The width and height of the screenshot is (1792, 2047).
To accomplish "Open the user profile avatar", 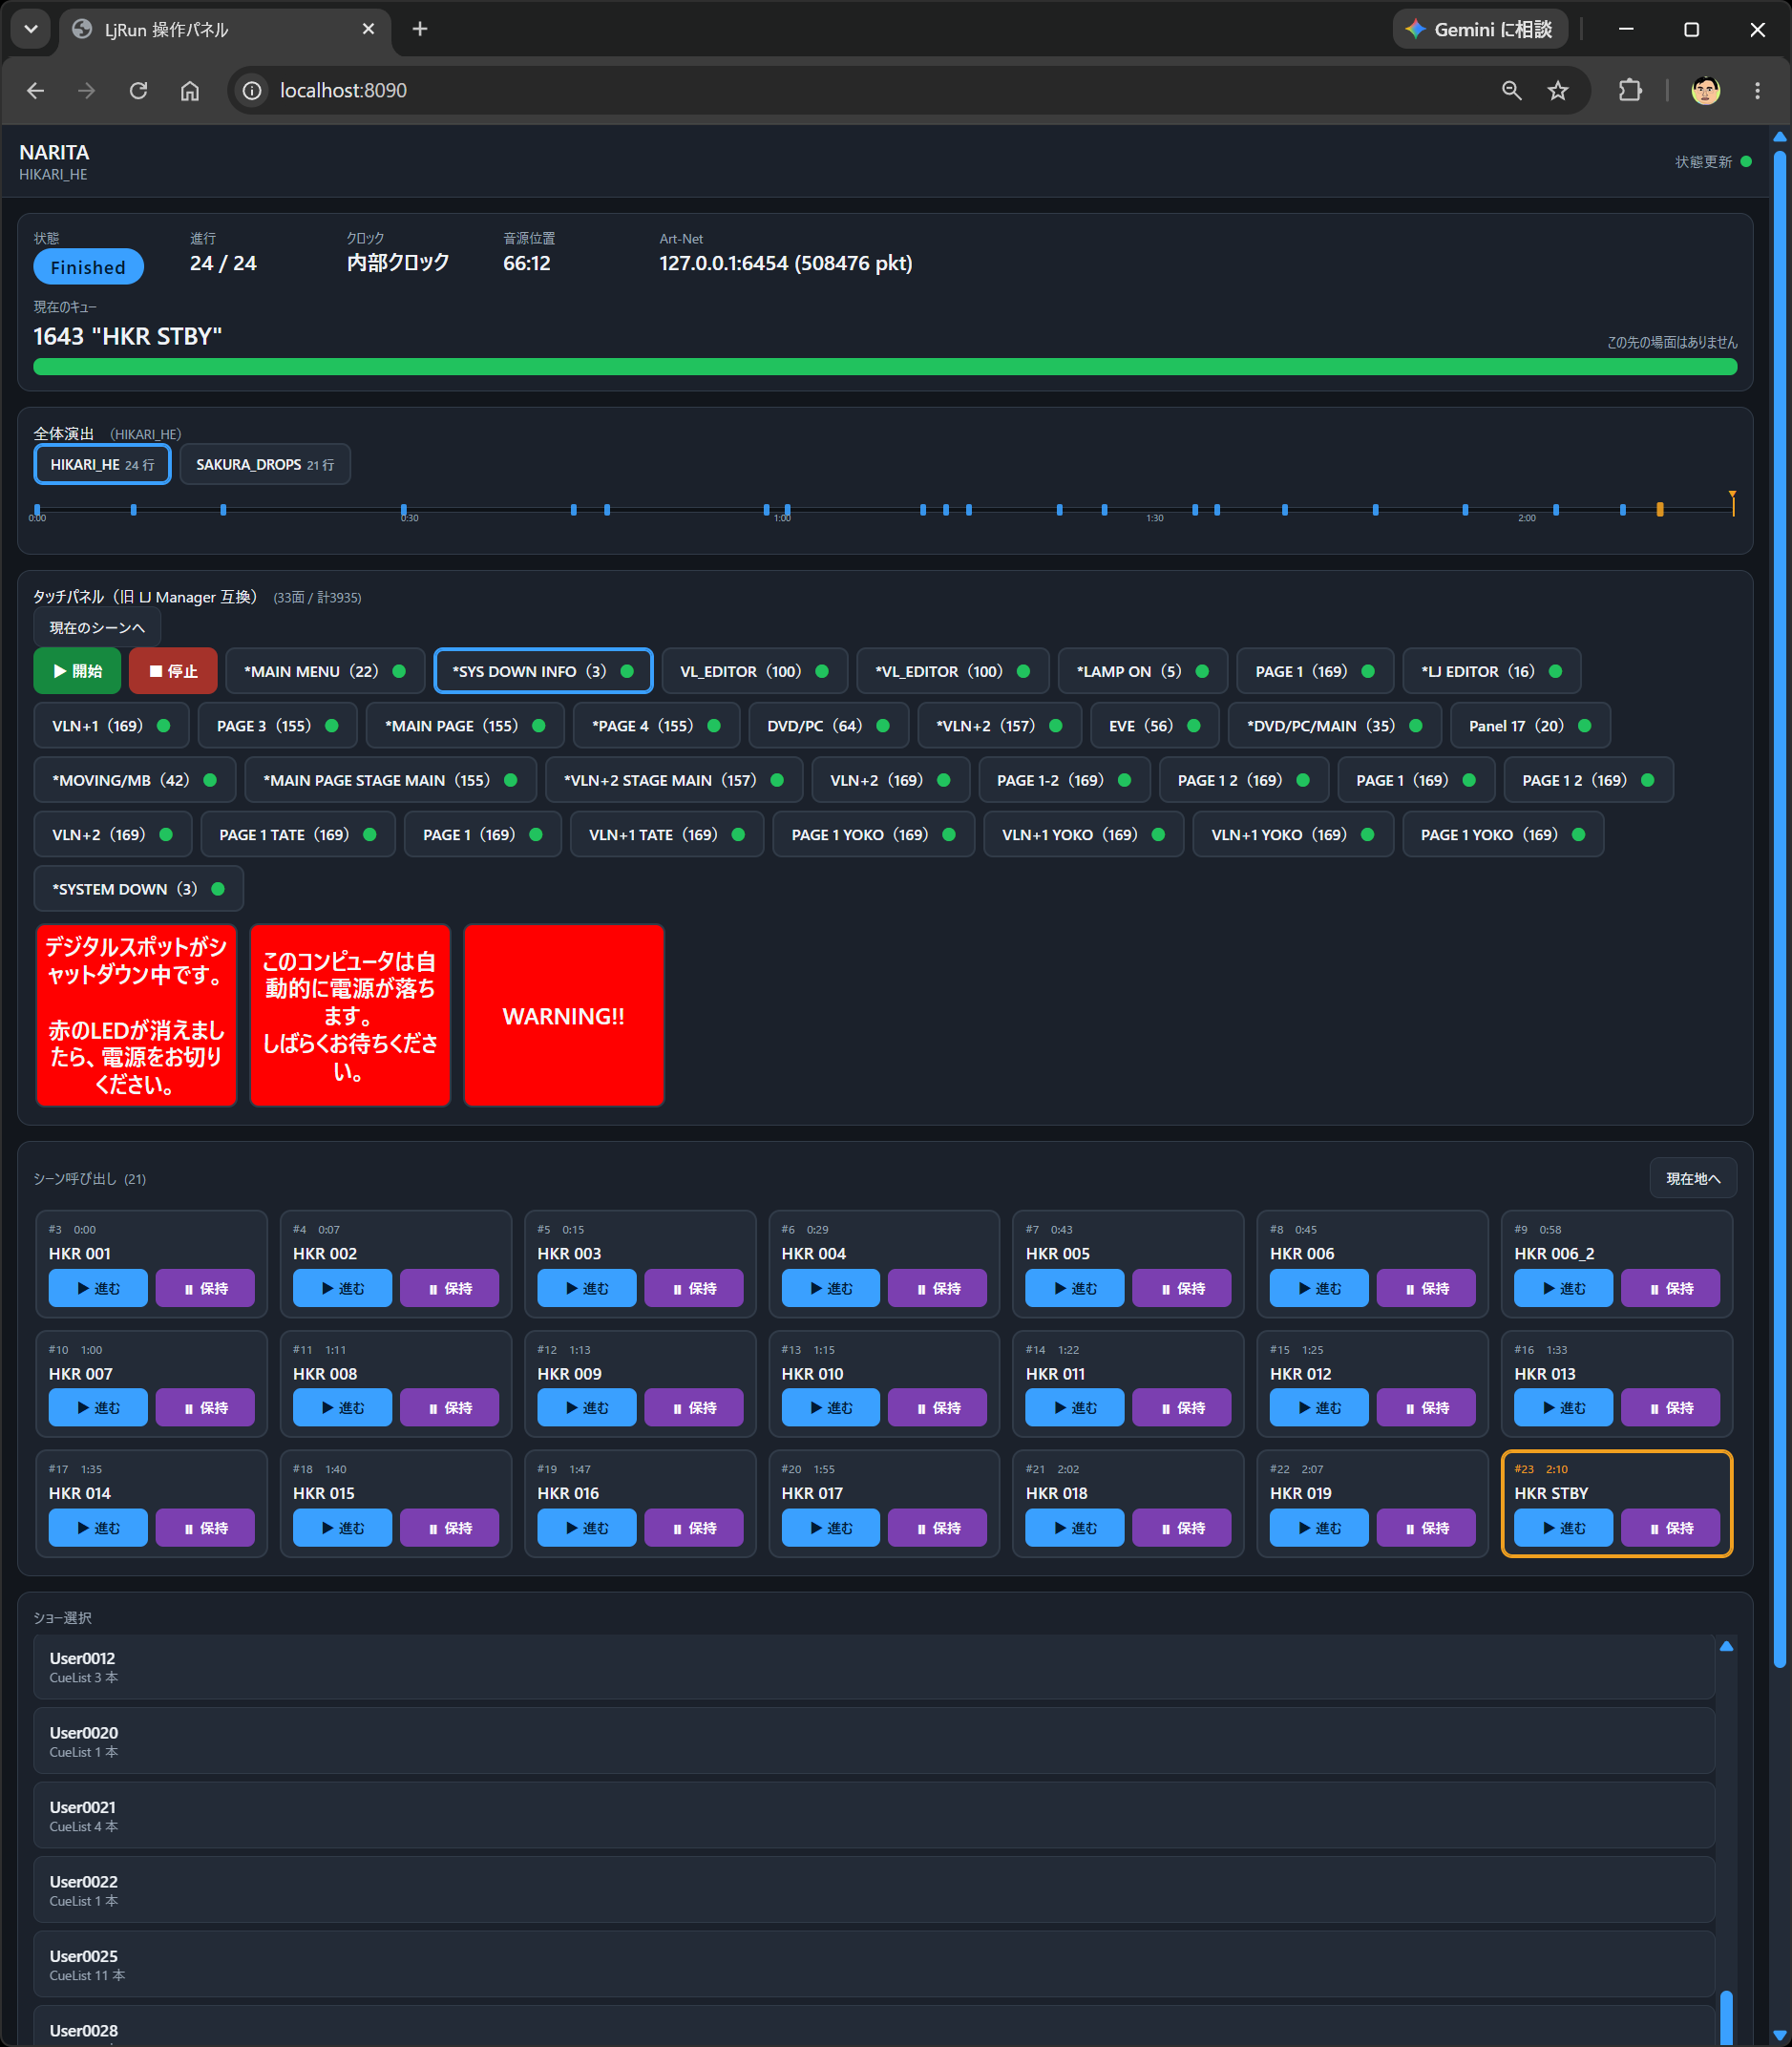I will pyautogui.click(x=1705, y=91).
